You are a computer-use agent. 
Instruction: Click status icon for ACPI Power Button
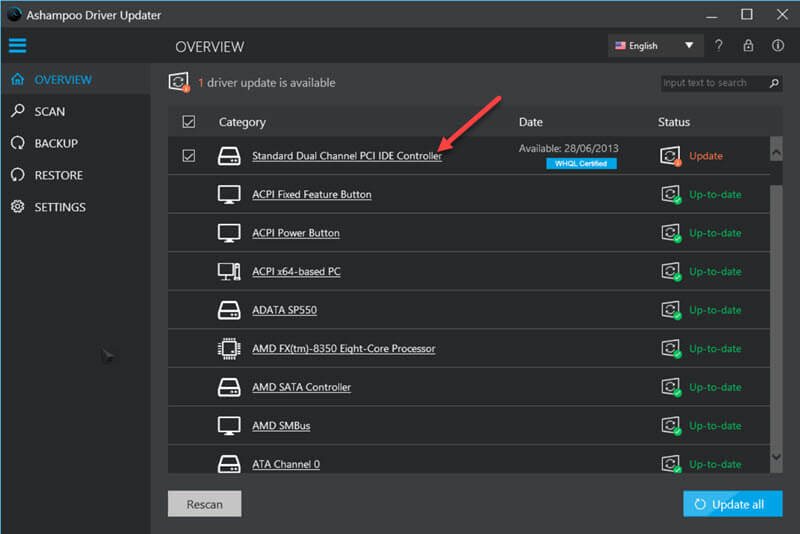coord(671,233)
